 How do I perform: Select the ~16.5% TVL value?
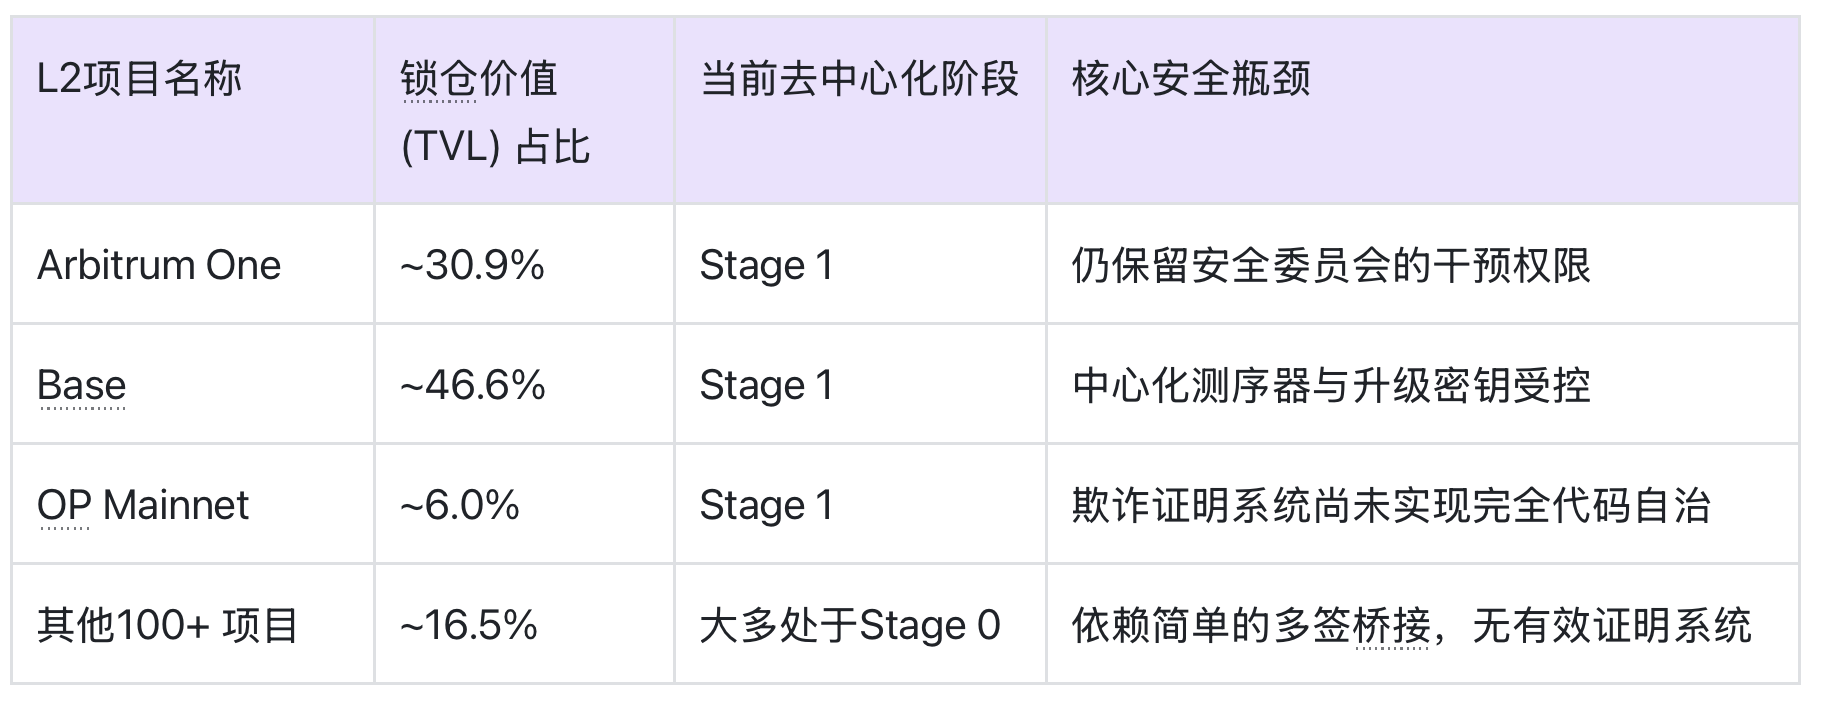[468, 625]
